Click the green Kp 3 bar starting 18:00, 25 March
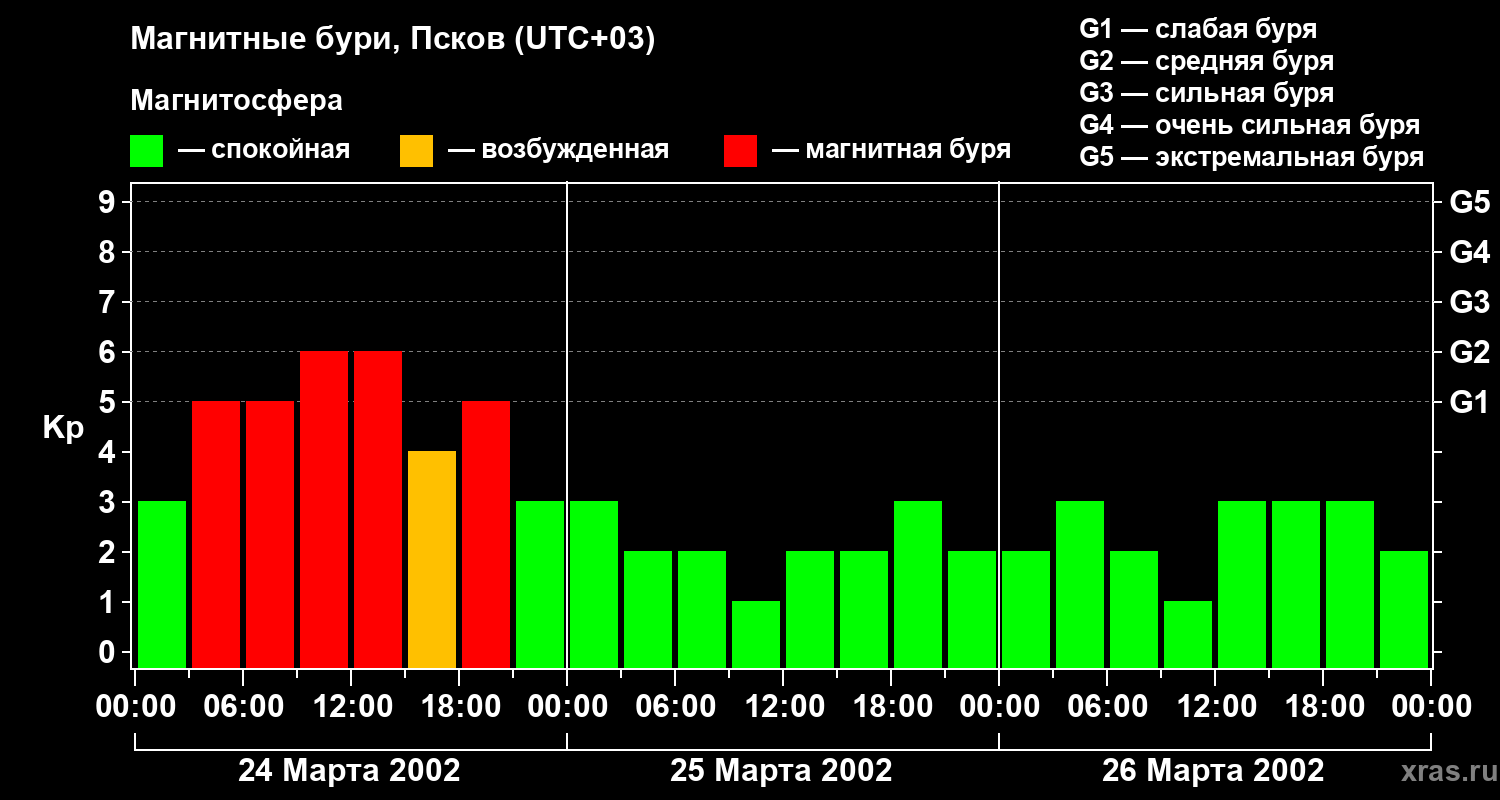This screenshot has height=800, width=1500. click(x=918, y=584)
